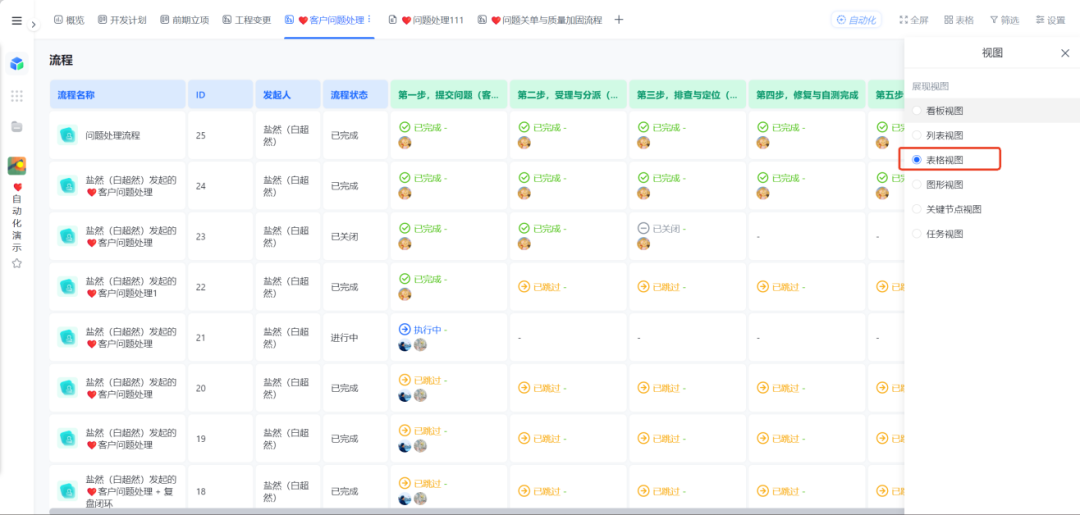Click the 已跳过 icon in row 22 step two
Viewport: 1080px width, 515px height.
pos(523,286)
